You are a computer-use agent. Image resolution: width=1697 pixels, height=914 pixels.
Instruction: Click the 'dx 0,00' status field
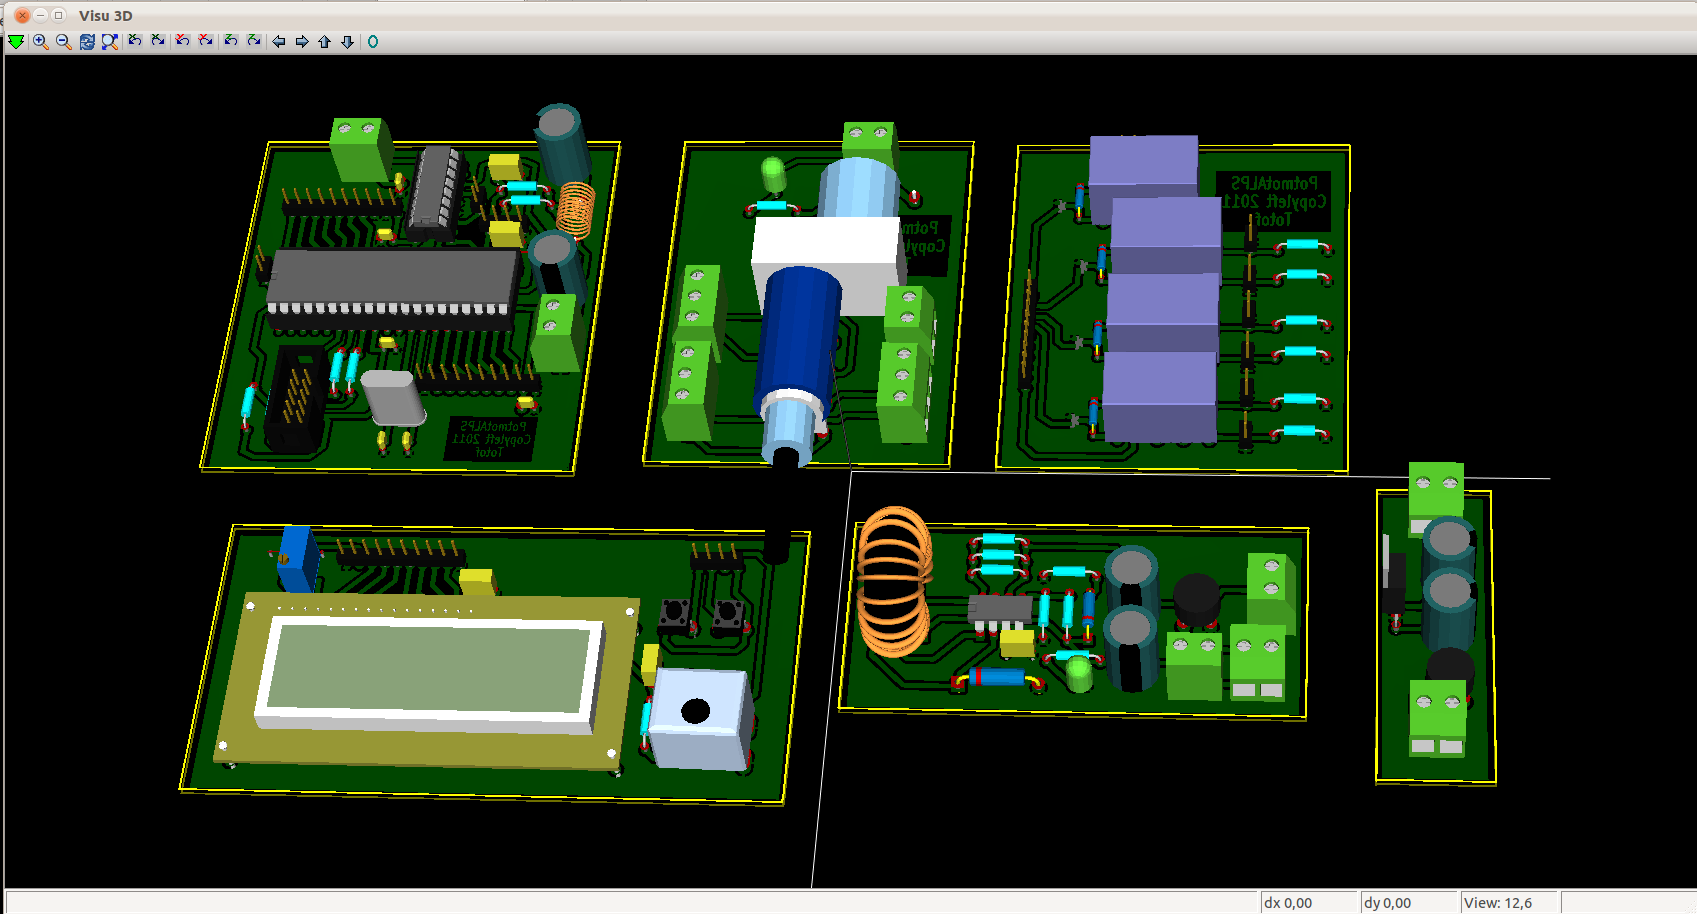point(1309,902)
